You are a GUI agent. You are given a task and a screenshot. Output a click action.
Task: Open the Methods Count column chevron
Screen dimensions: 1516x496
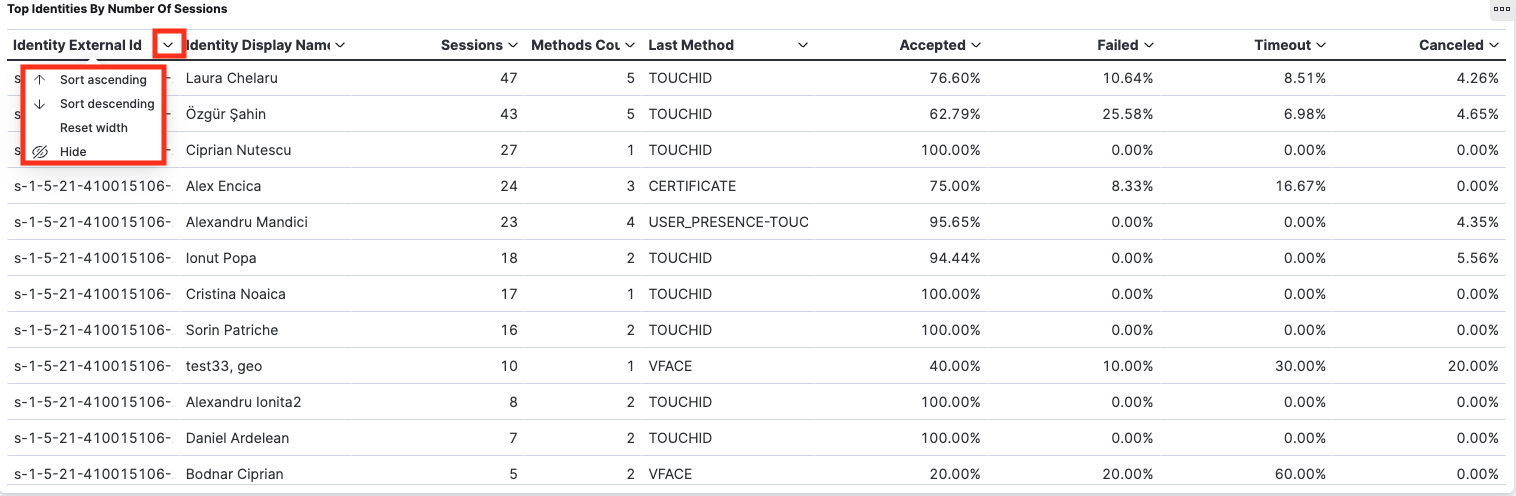630,45
